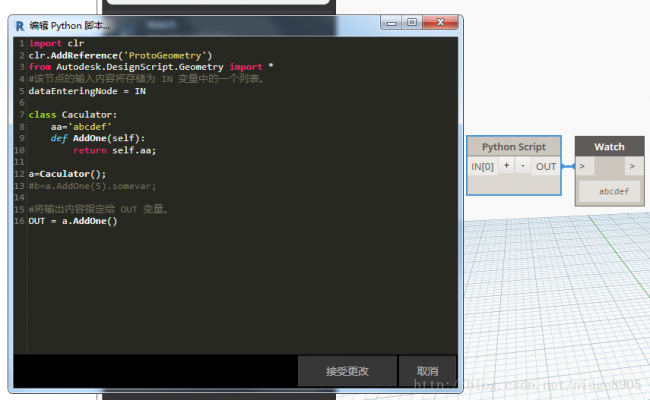This screenshot has width=650, height=400.
Task: Maximize the Python script editor window
Action: [x=411, y=23]
